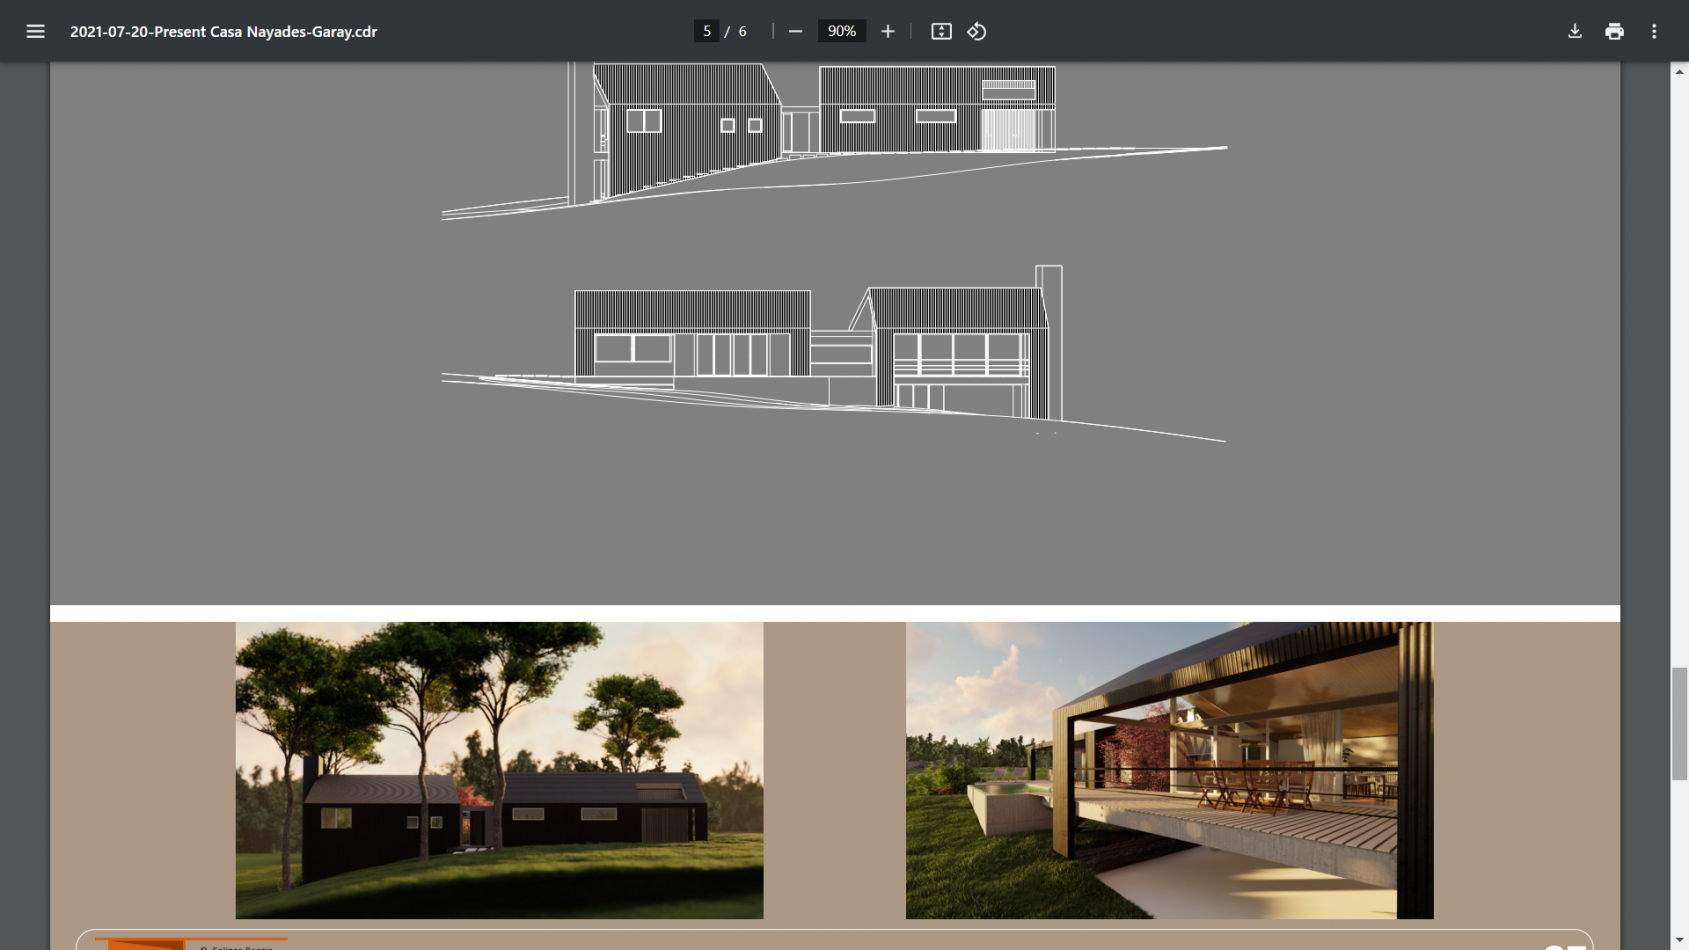Viewport: 1689px width, 950px height.
Task: Edit the 90% zoom level field
Action: tap(842, 31)
